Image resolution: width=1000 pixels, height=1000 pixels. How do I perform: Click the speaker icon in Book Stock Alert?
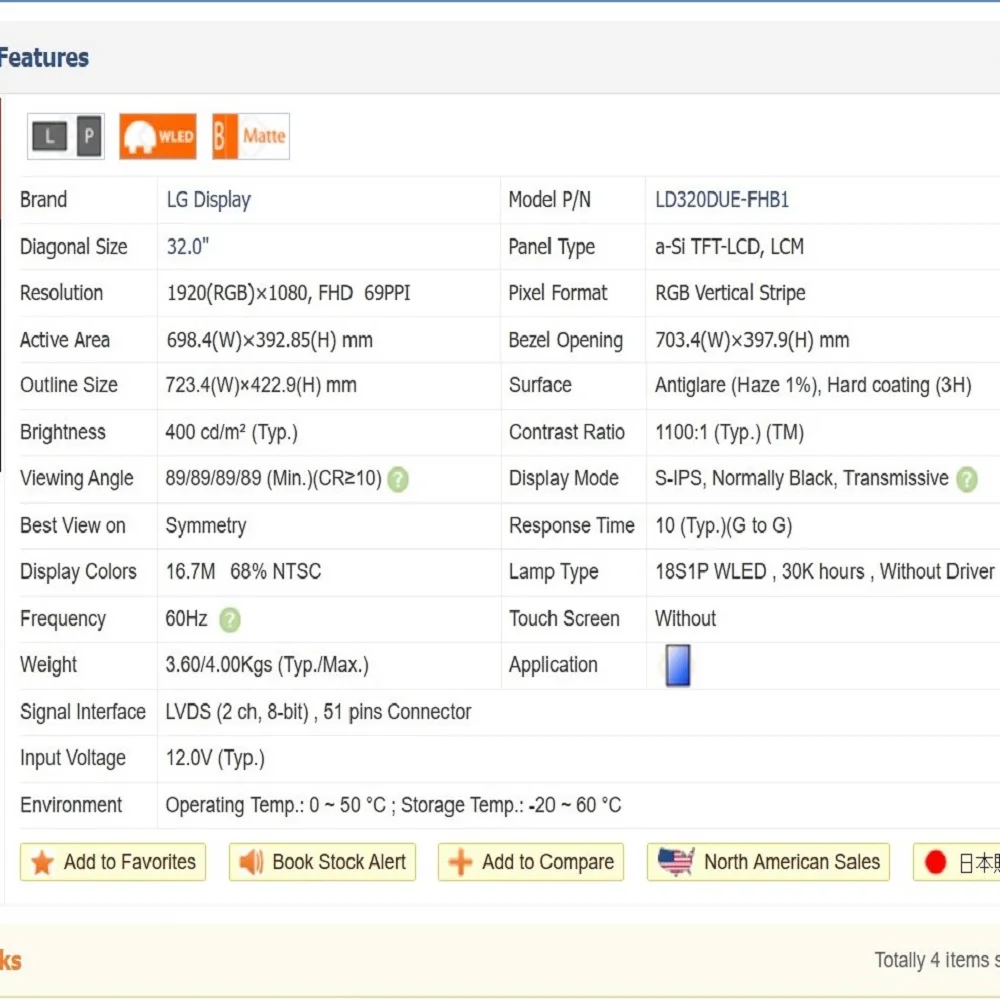(x=251, y=862)
